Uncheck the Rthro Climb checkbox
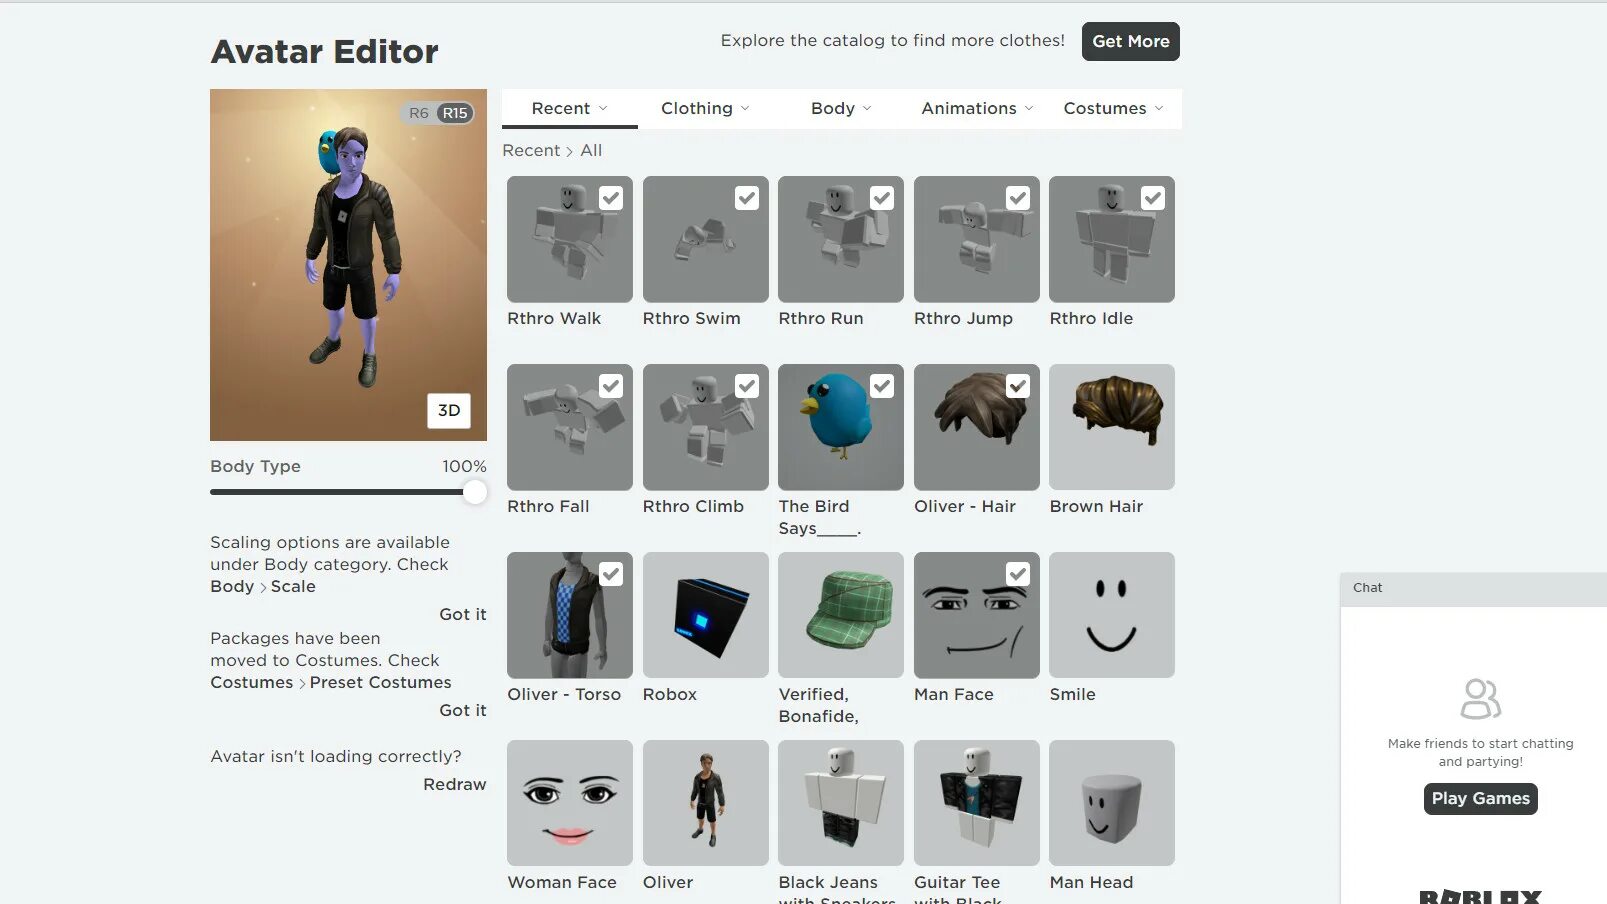This screenshot has width=1607, height=904. 747,386
